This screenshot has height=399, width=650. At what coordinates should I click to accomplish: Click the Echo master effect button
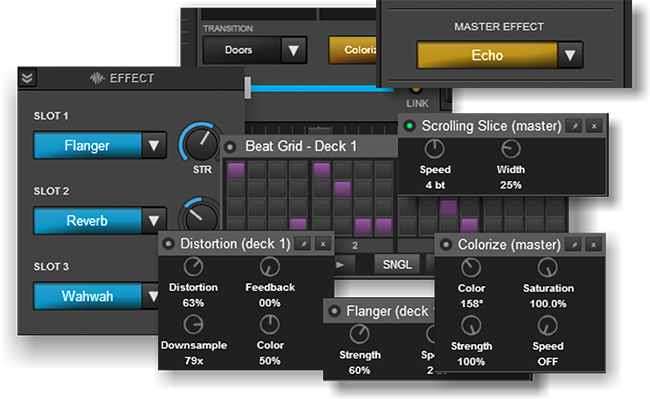(487, 55)
